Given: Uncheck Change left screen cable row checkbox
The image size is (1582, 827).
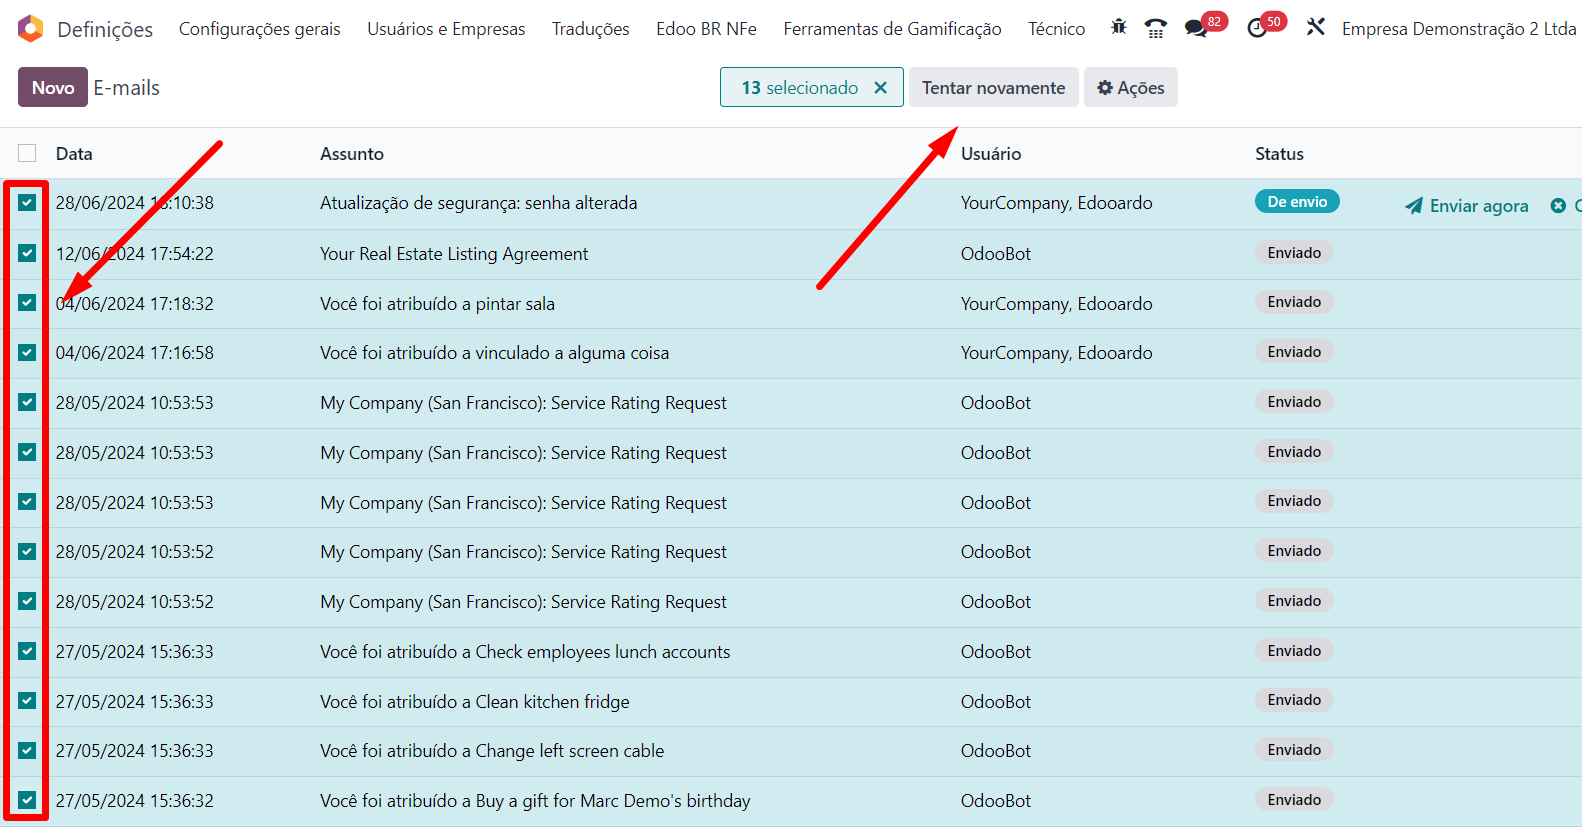Looking at the screenshot, I should 27,751.
